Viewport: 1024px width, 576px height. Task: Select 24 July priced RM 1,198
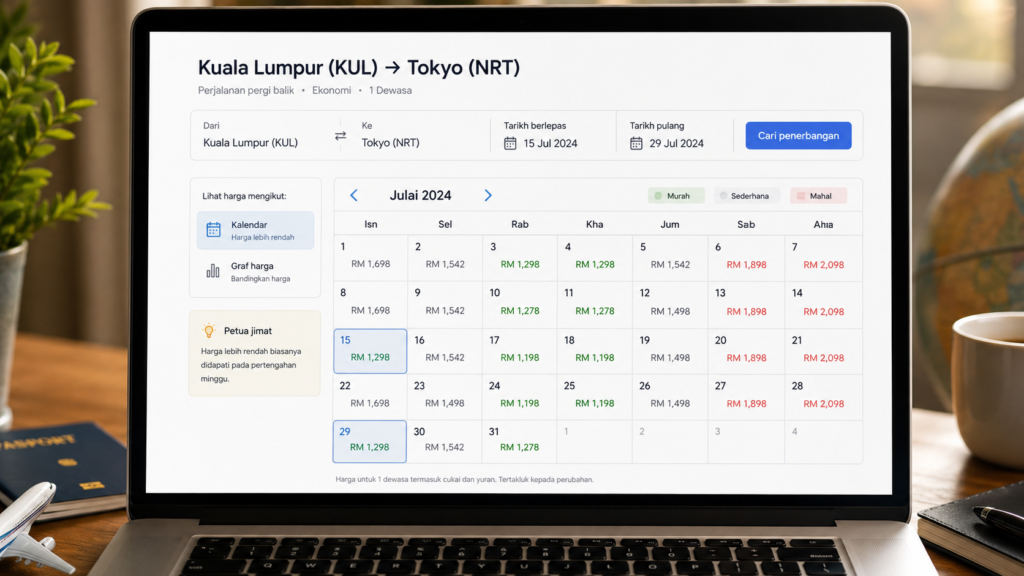520,397
